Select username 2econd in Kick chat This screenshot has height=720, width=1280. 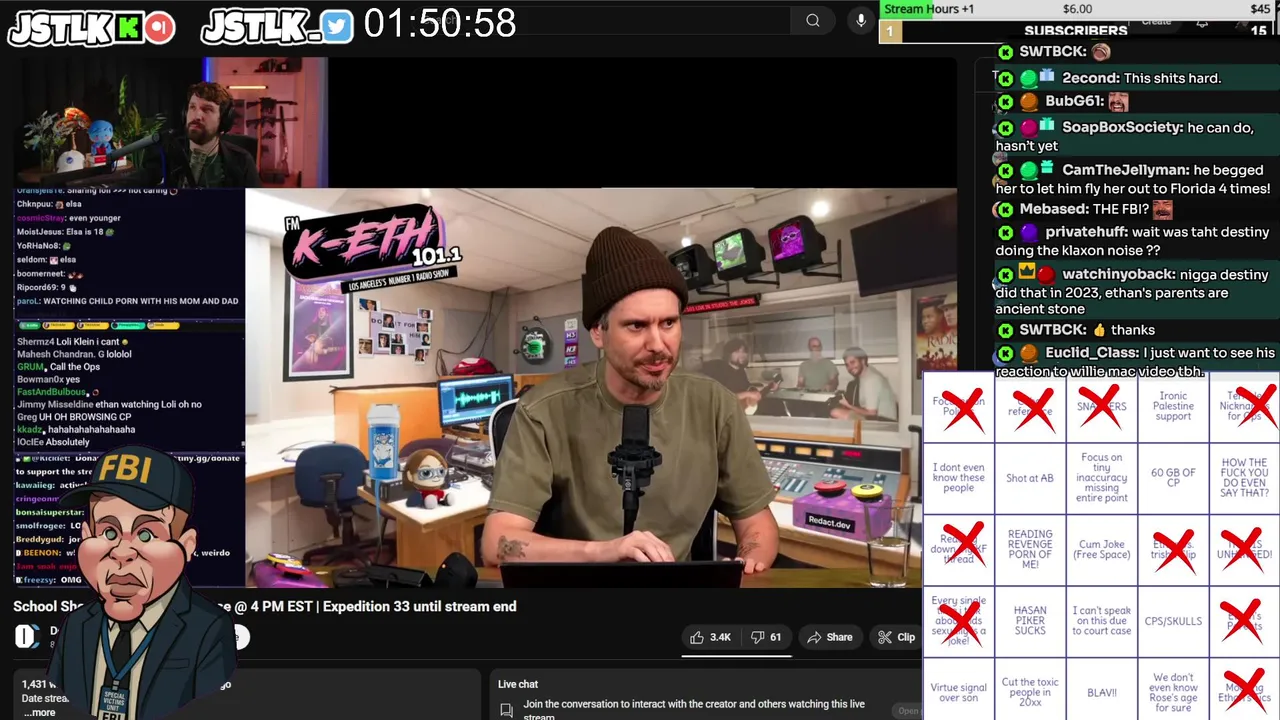pyautogui.click(x=1089, y=78)
